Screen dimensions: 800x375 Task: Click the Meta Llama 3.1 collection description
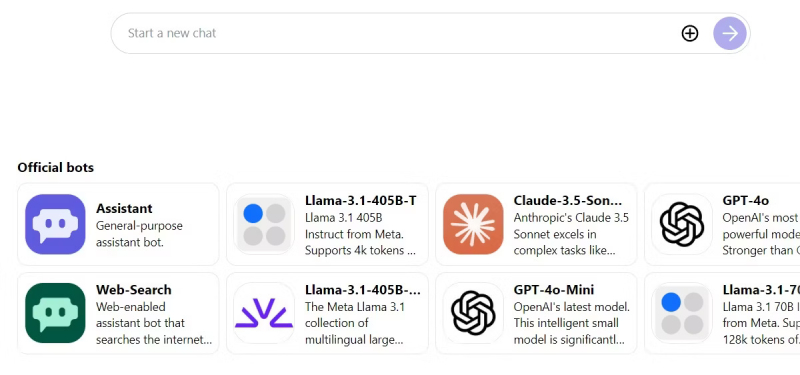[355, 323]
